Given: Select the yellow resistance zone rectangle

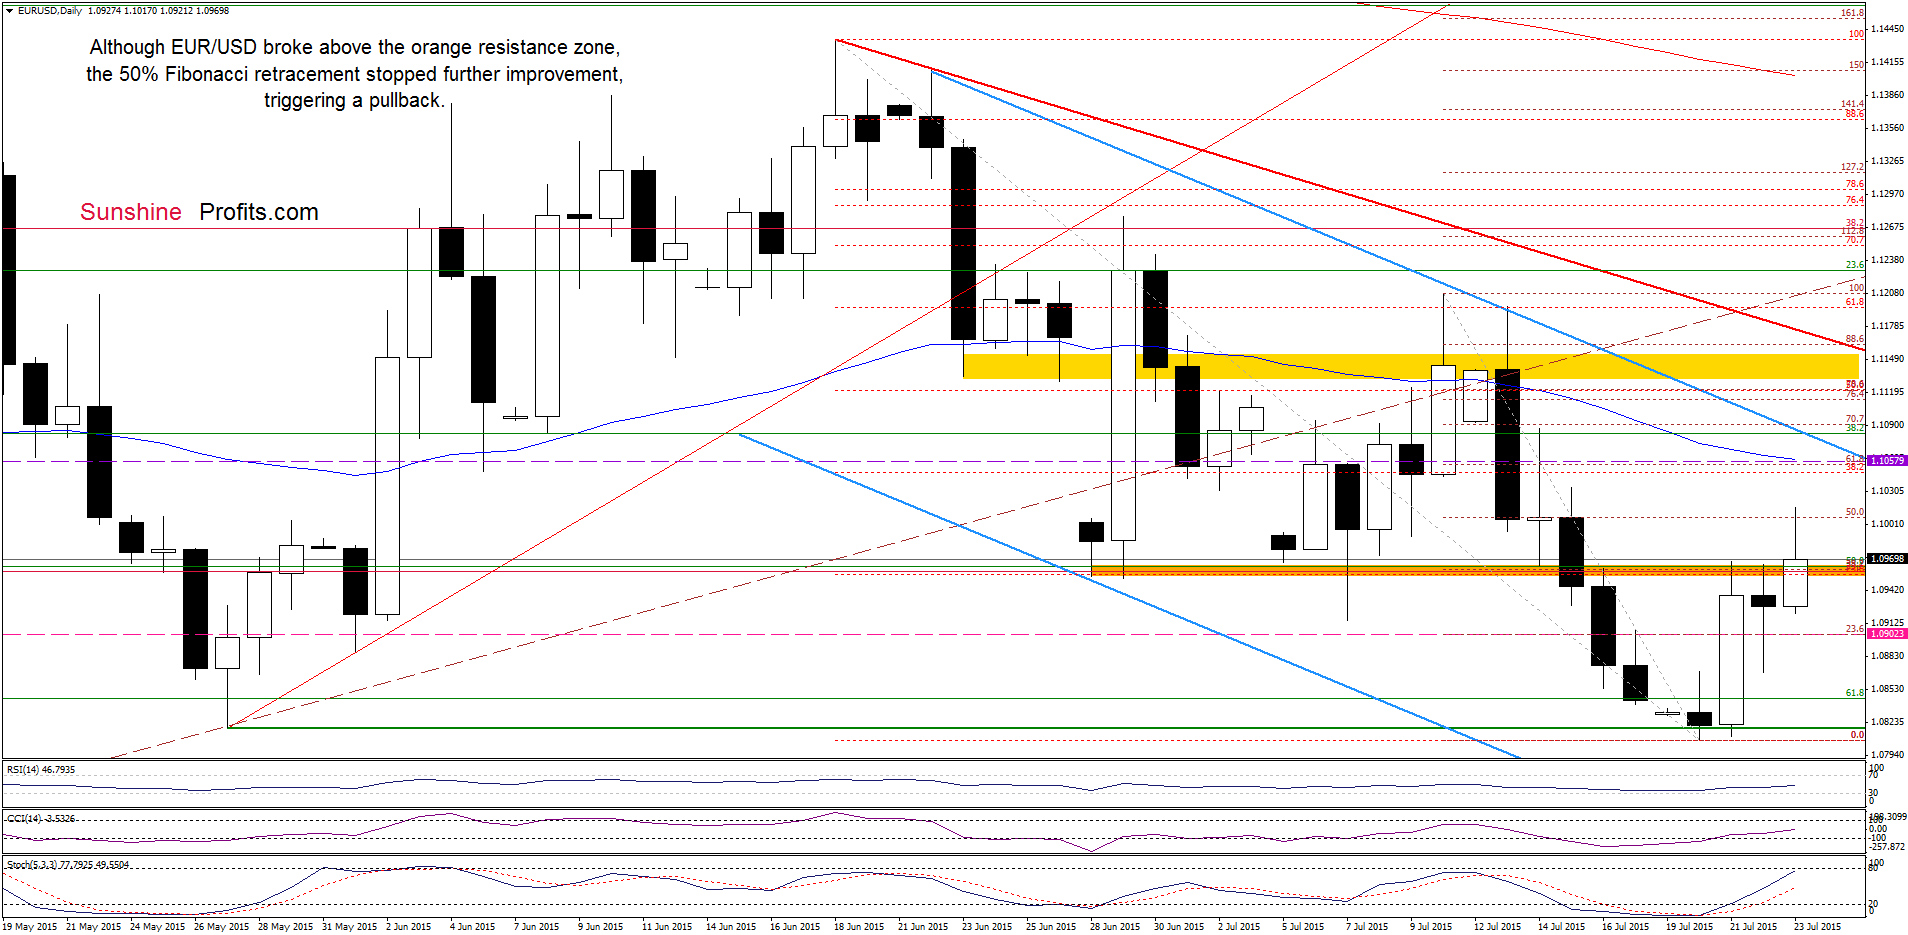Looking at the screenshot, I should 1410,366.
